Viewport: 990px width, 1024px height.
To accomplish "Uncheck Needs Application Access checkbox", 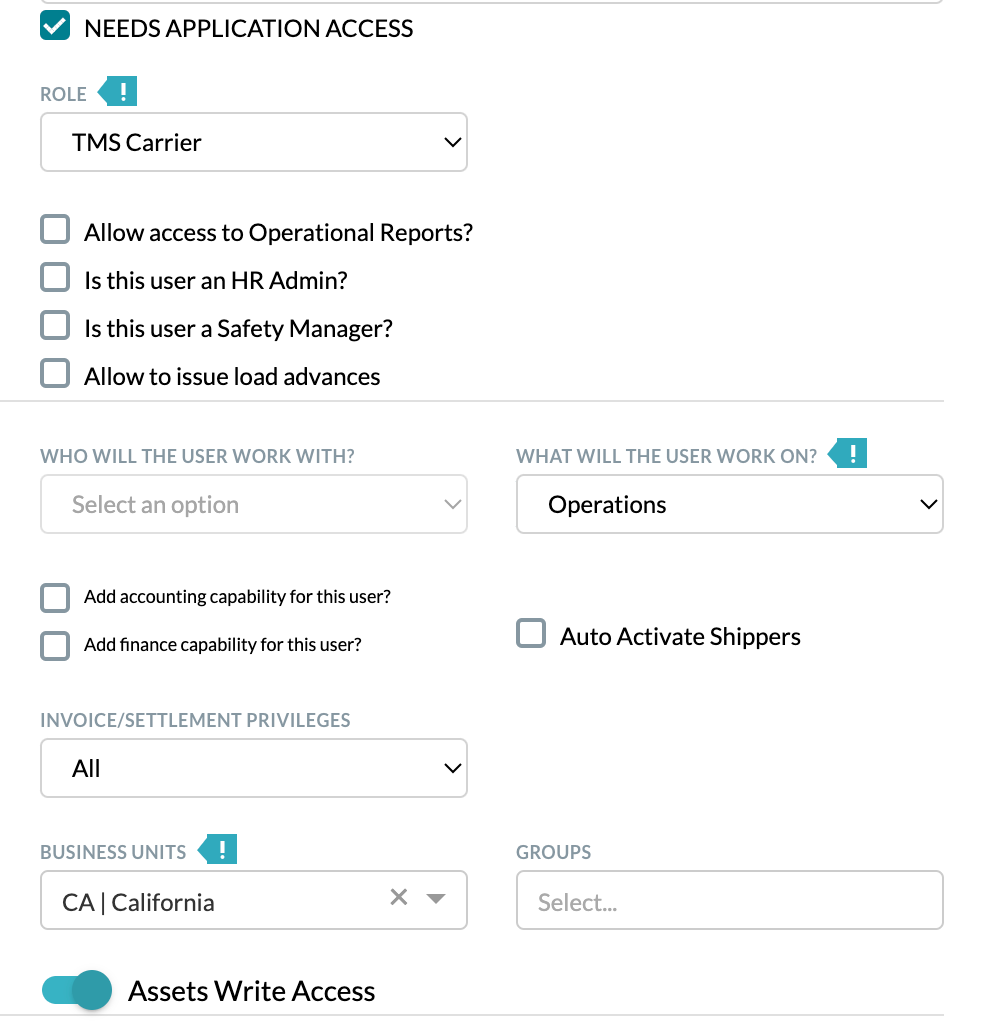I will coord(55,26).
